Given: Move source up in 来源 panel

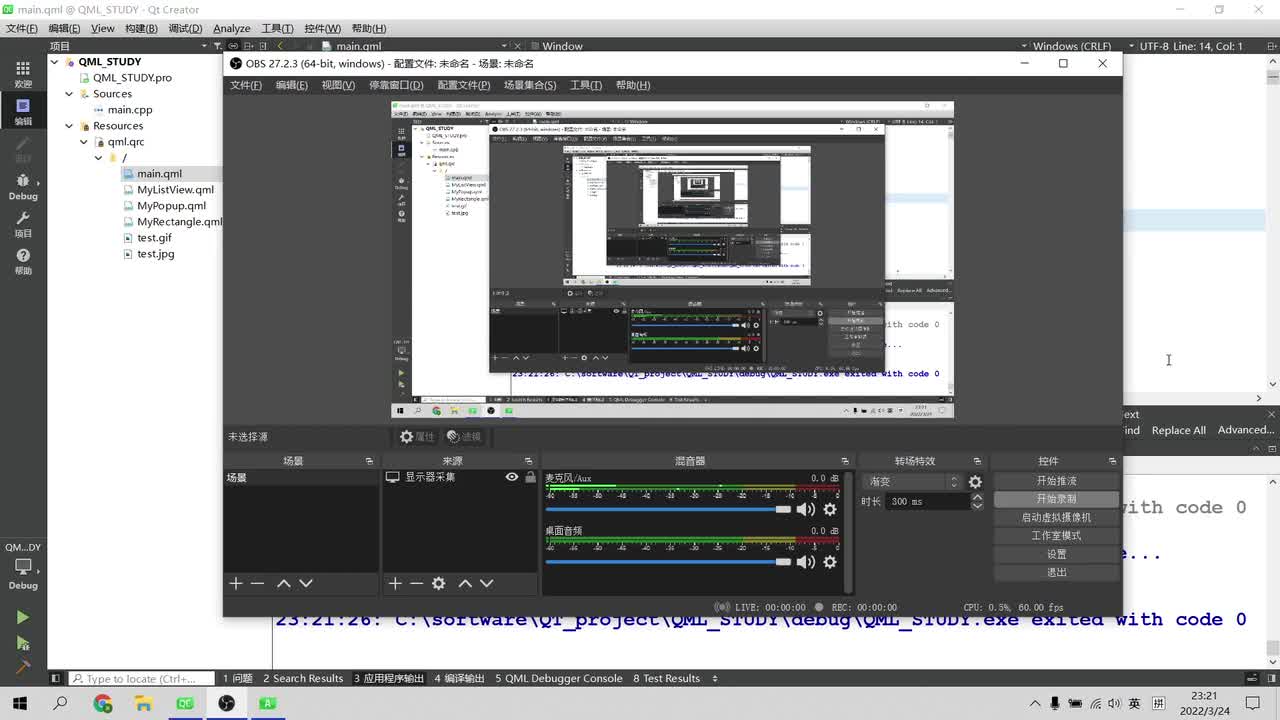Looking at the screenshot, I should (465, 583).
